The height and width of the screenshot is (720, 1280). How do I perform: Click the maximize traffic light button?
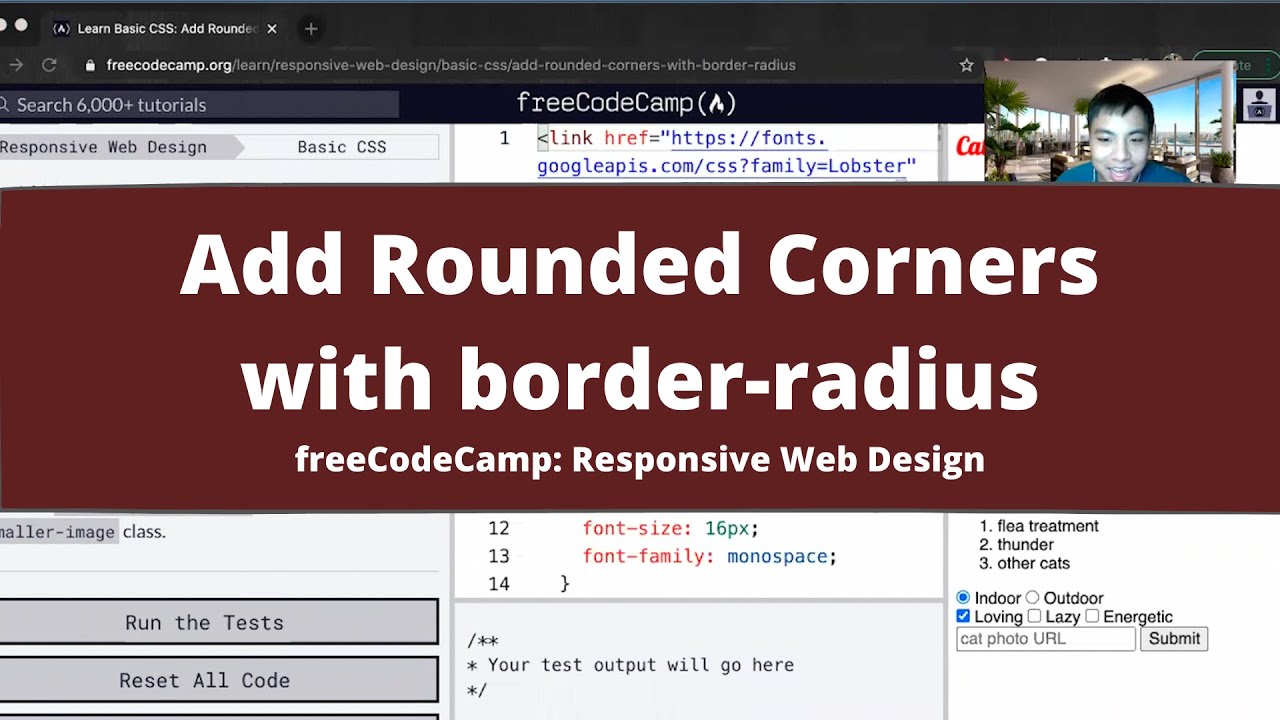pyautogui.click(x=21, y=25)
